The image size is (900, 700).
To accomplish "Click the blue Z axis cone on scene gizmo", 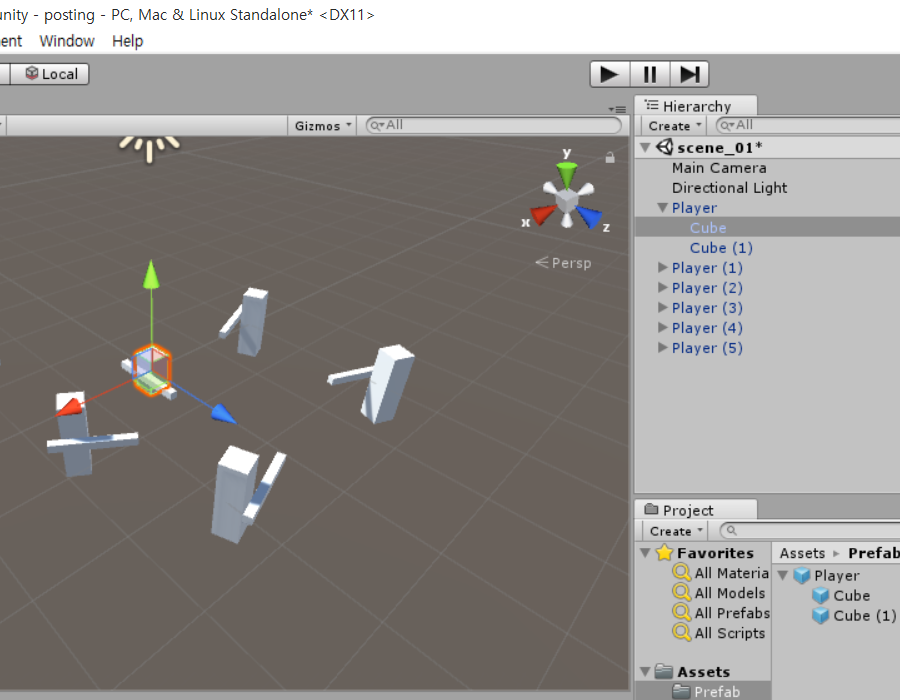I will [x=589, y=216].
